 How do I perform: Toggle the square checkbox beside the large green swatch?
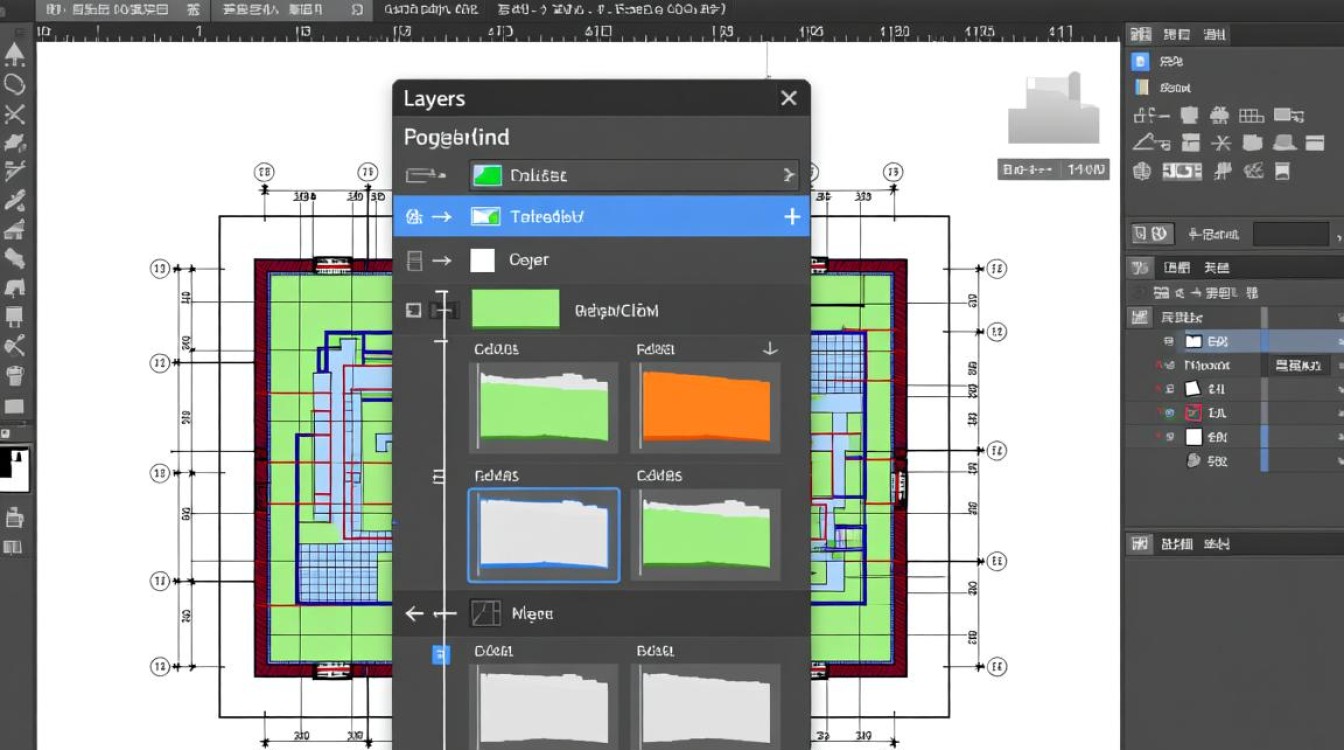coord(413,311)
